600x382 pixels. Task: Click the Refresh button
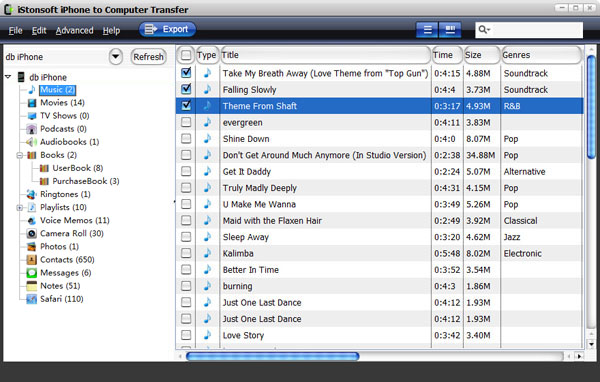(148, 57)
